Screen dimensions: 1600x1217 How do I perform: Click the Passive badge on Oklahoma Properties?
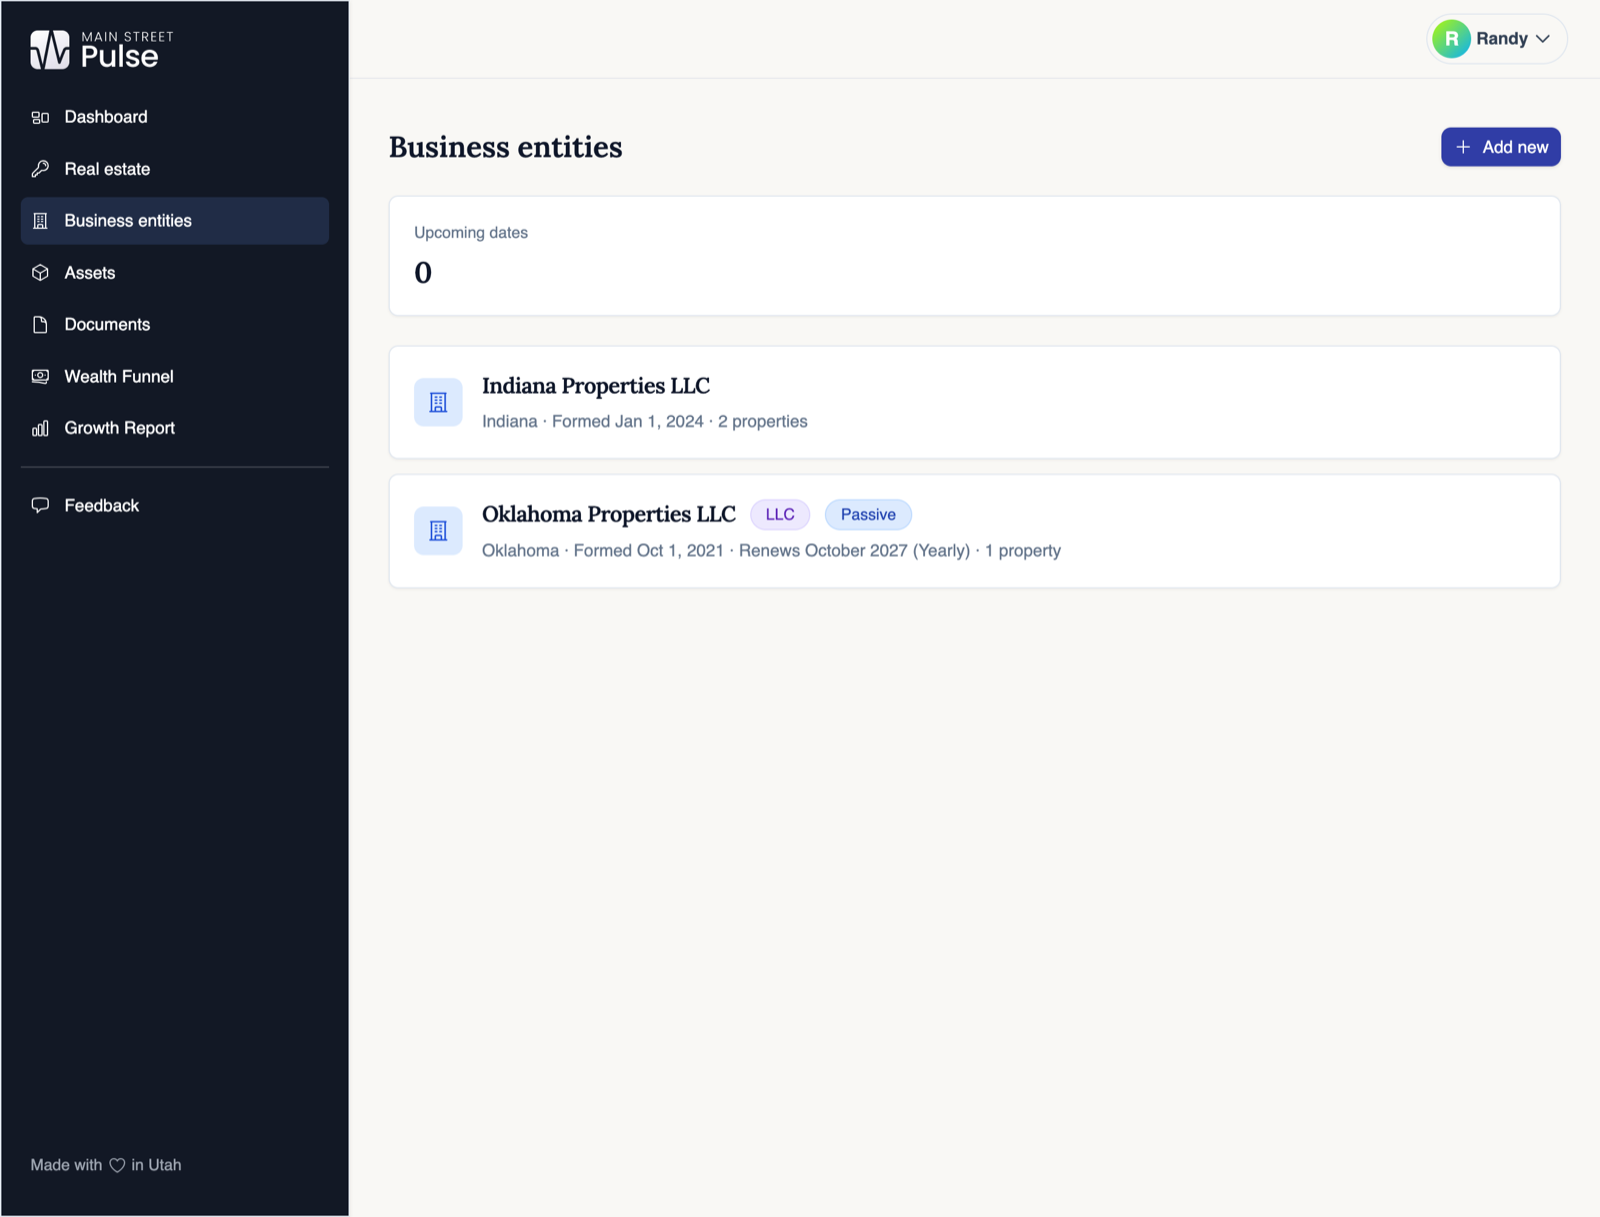(868, 515)
